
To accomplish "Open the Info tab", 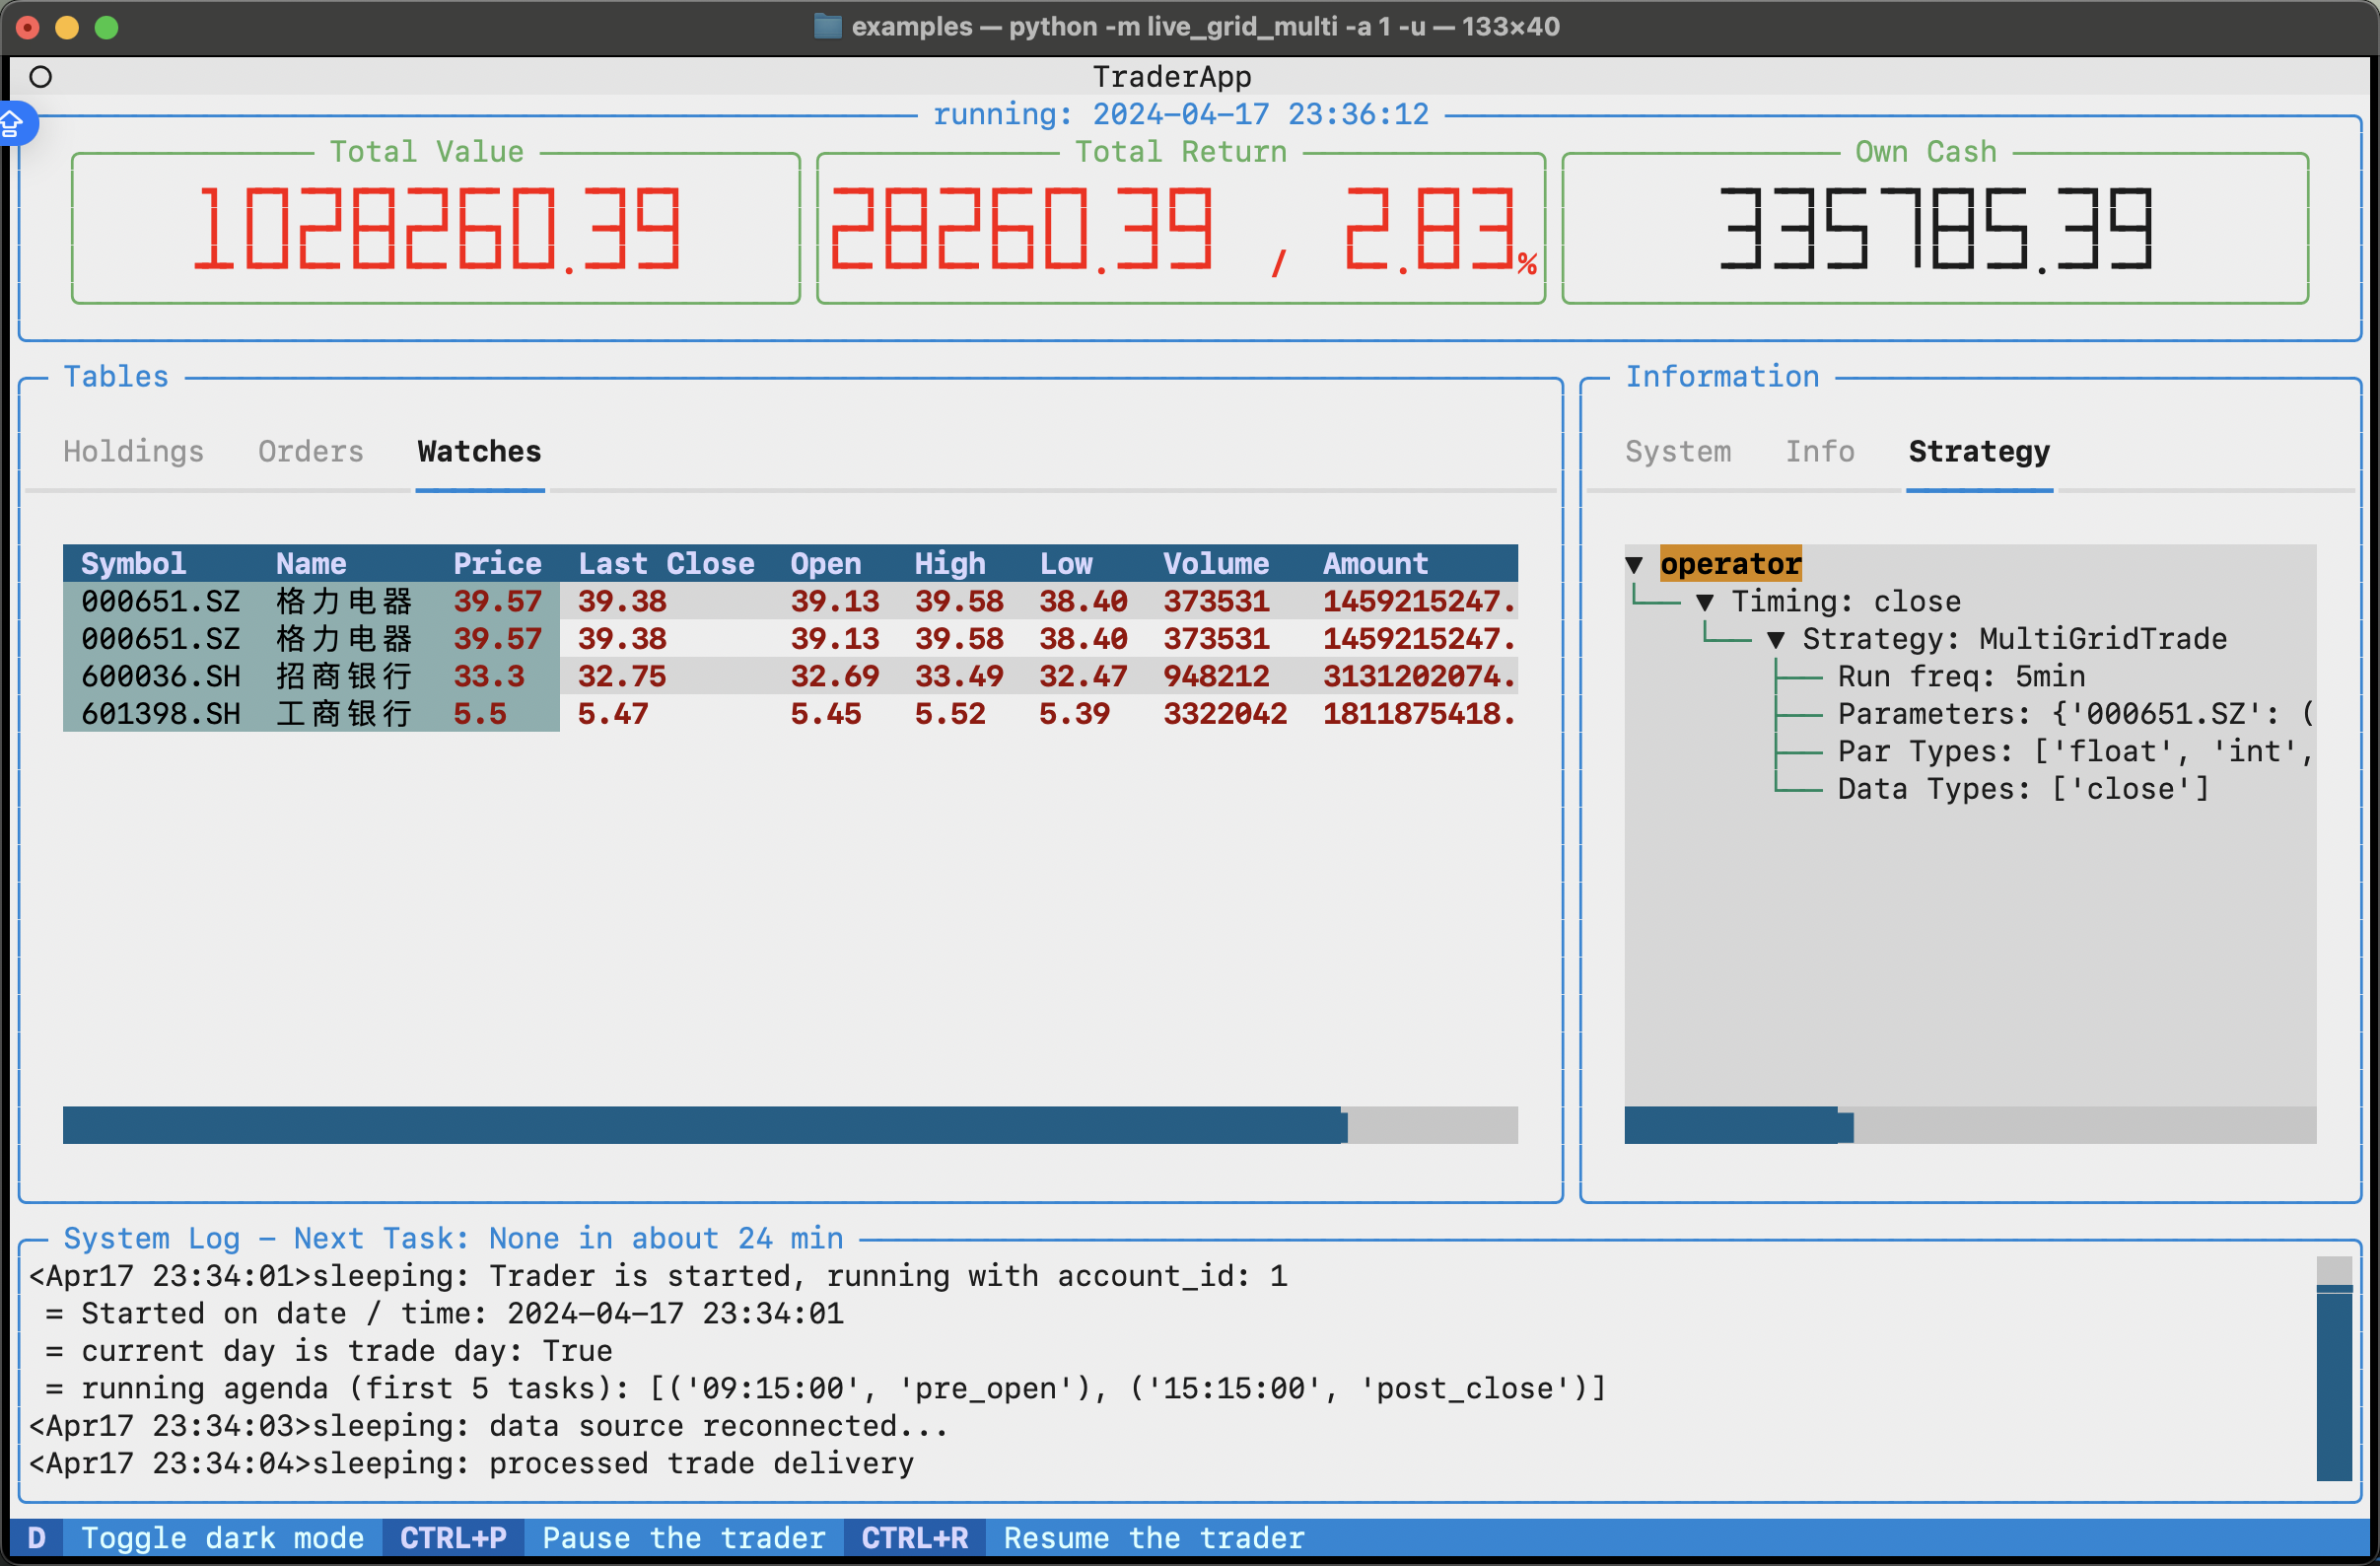I will point(1819,452).
